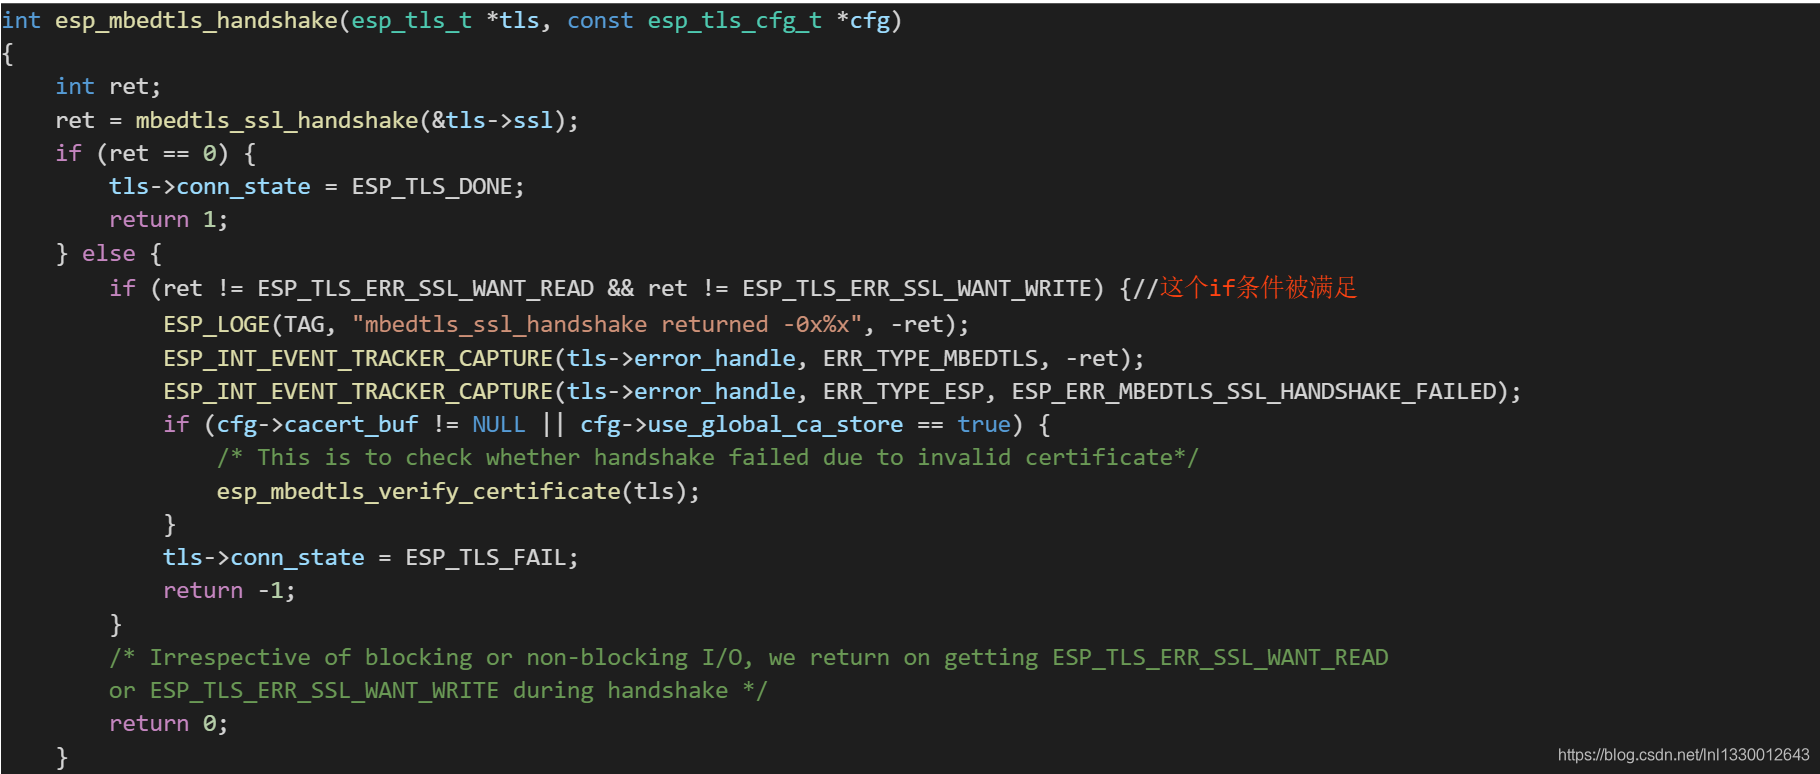
Task: Click the 'true' keyword in the condition
Action: 984,425
